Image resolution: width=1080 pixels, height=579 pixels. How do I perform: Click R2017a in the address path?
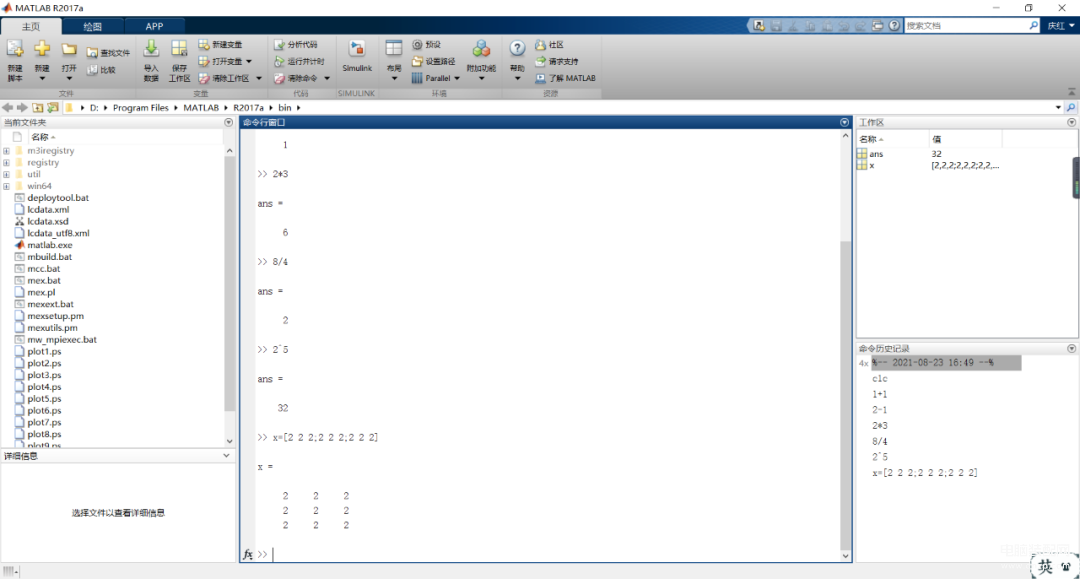pos(248,107)
